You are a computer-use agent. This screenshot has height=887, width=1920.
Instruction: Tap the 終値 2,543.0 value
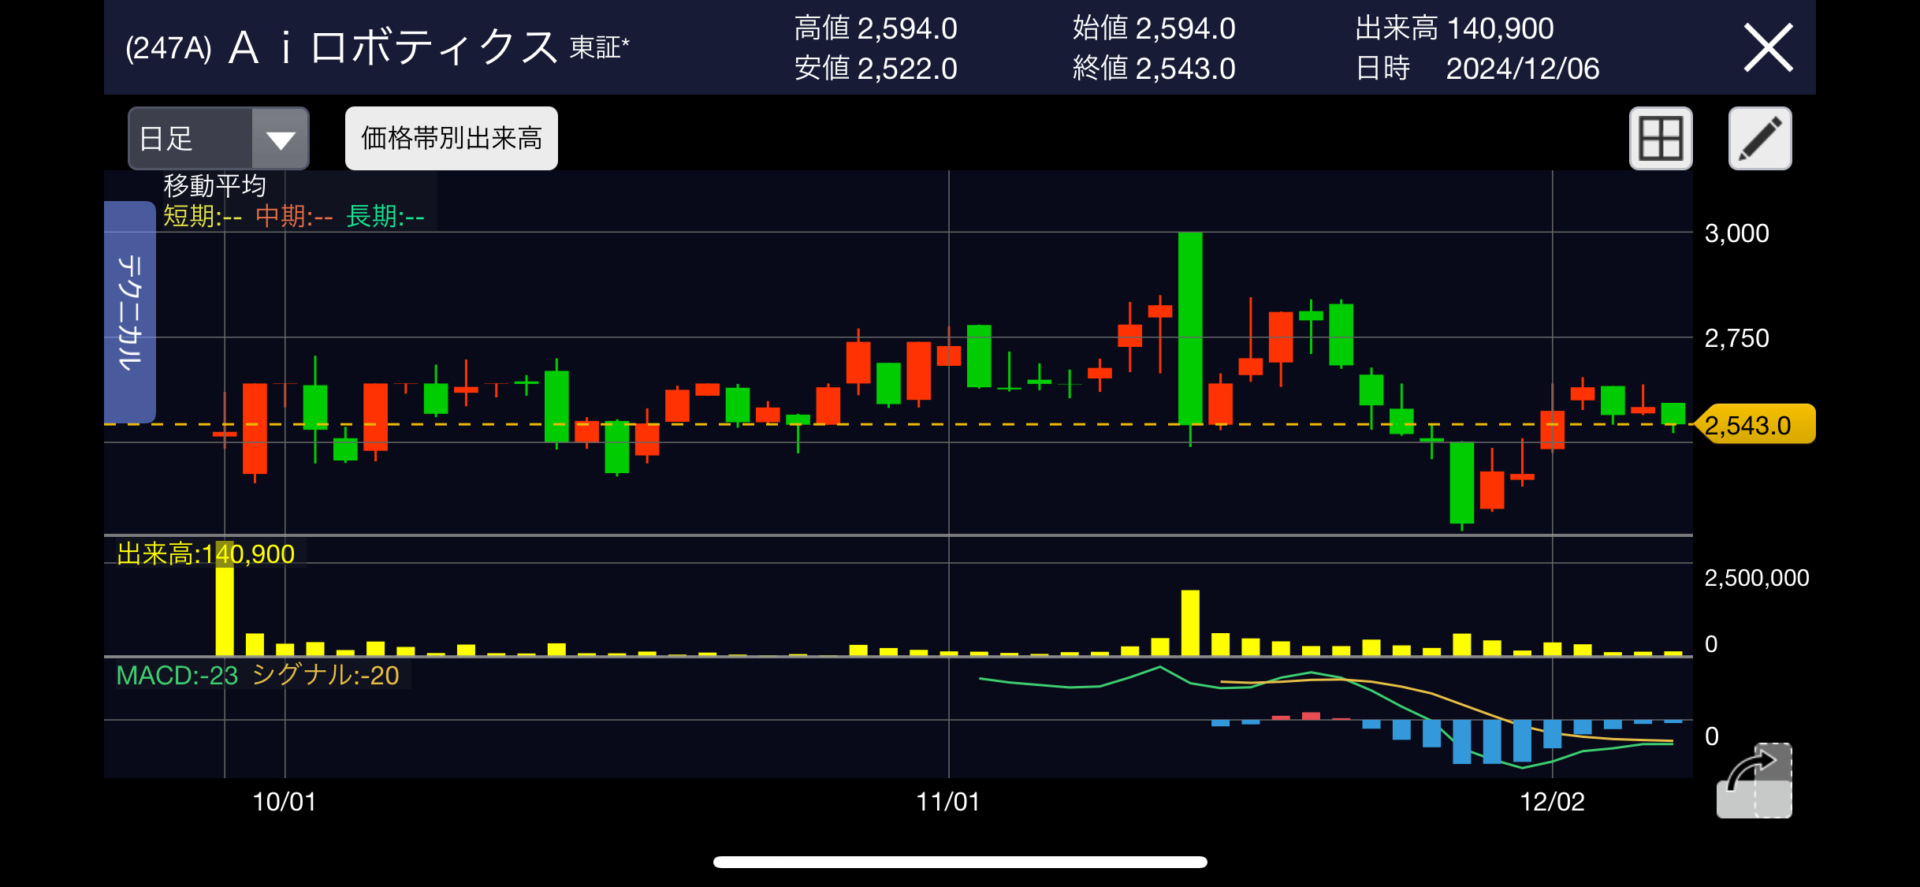click(1154, 68)
